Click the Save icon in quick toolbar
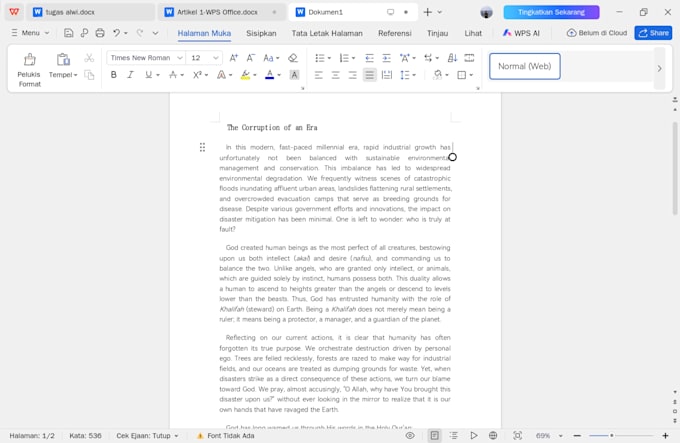 point(69,33)
